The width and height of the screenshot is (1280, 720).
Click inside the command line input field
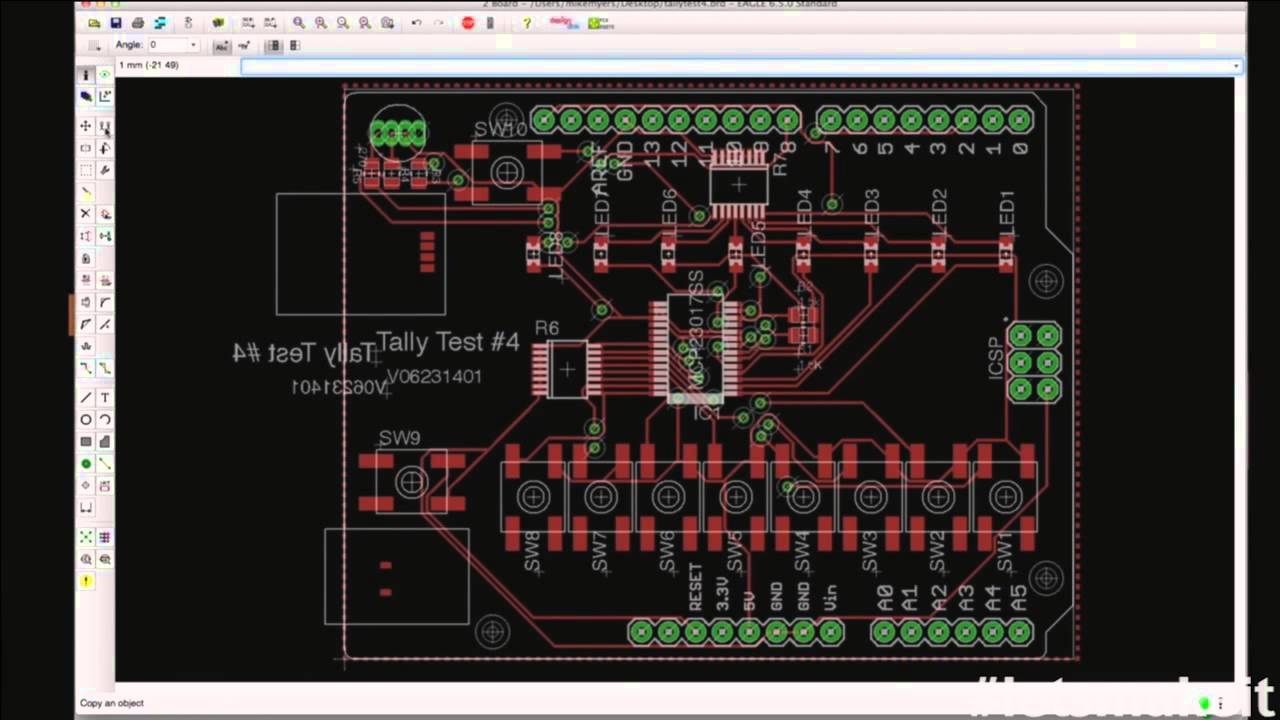pos(700,64)
